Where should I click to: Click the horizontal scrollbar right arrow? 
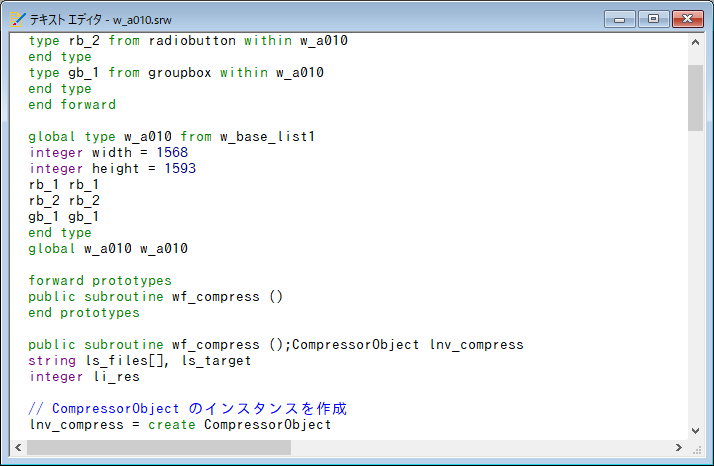679,448
